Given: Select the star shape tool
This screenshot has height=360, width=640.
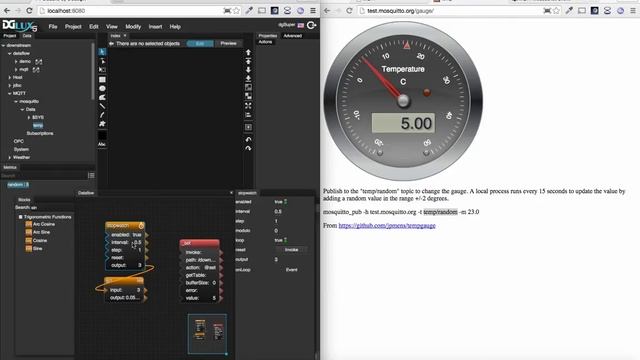Looking at the screenshot, I should click(102, 124).
